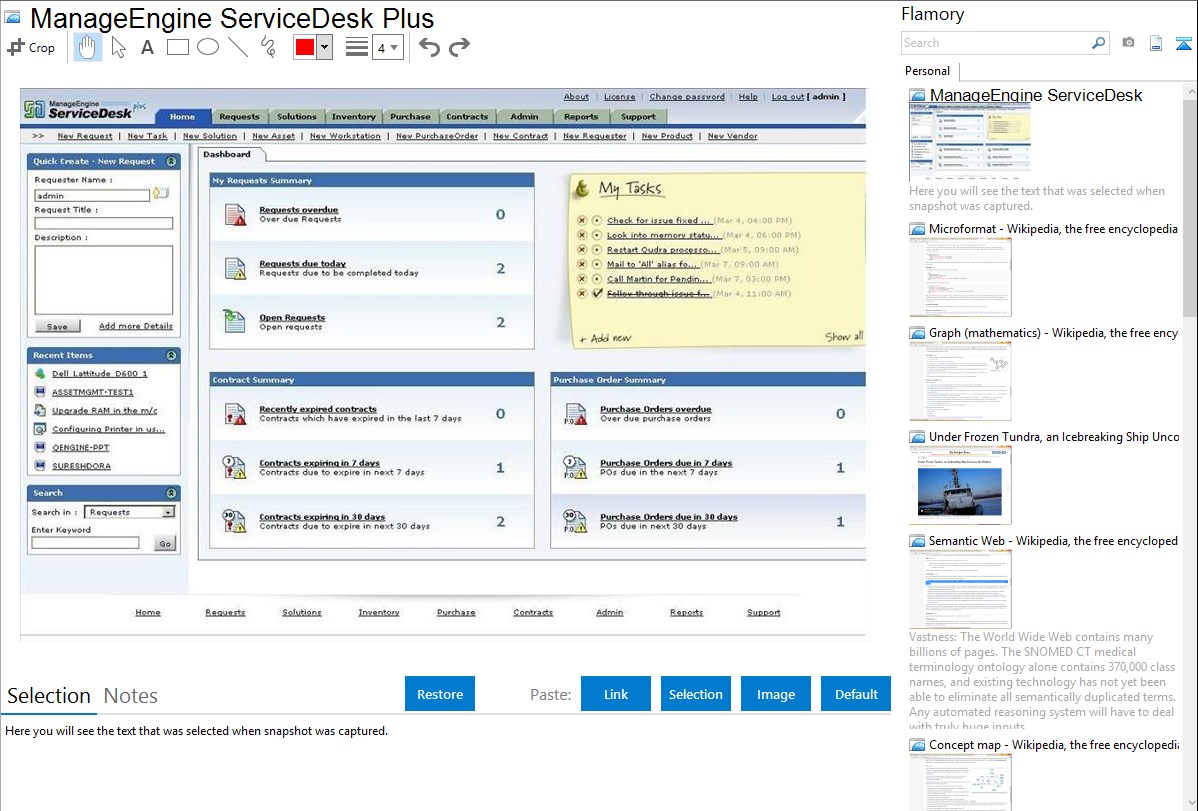Select the Crop tool
Image resolution: width=1198 pixels, height=811 pixels.
[31, 47]
